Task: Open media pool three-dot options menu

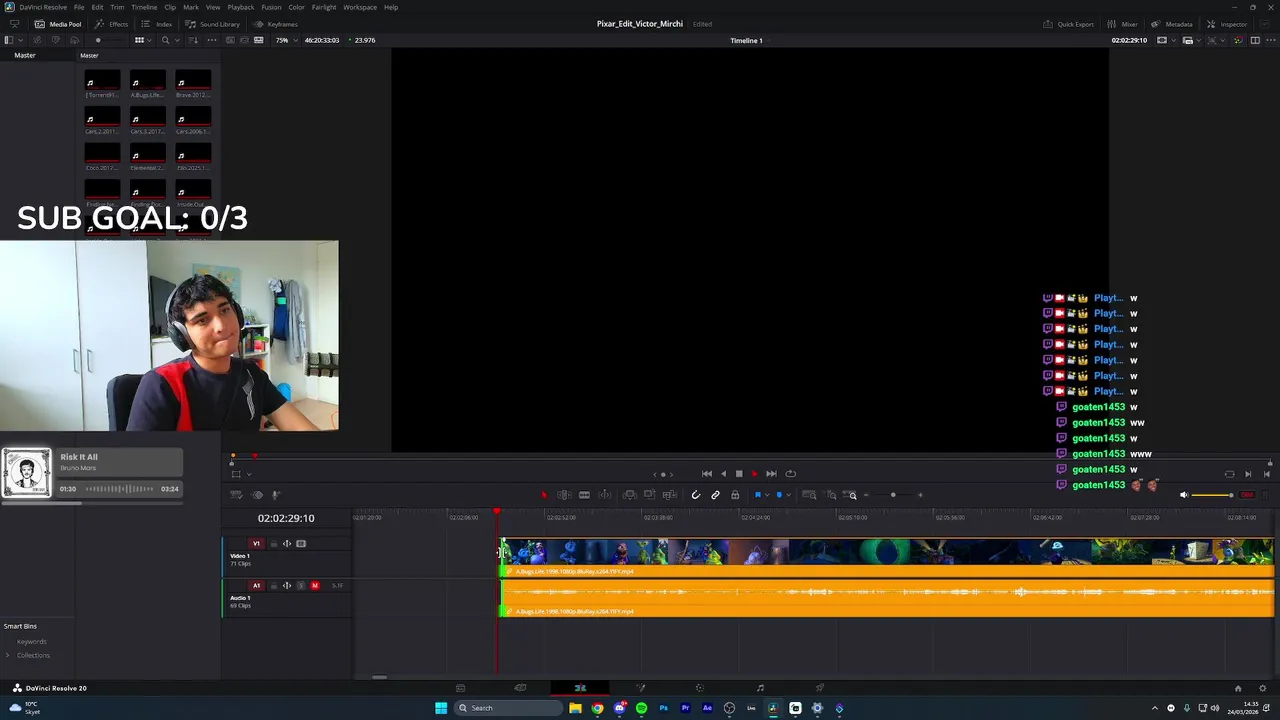Action: click(211, 40)
